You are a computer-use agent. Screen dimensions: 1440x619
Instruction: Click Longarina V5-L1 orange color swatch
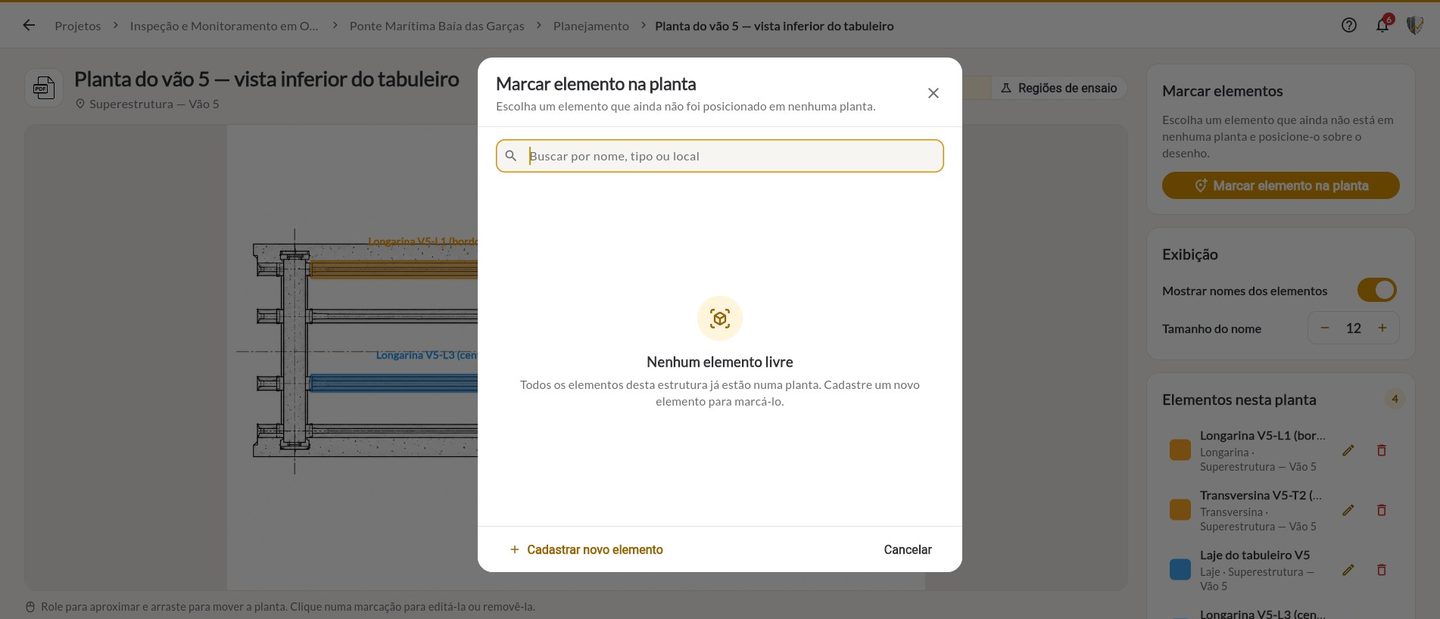click(1180, 450)
